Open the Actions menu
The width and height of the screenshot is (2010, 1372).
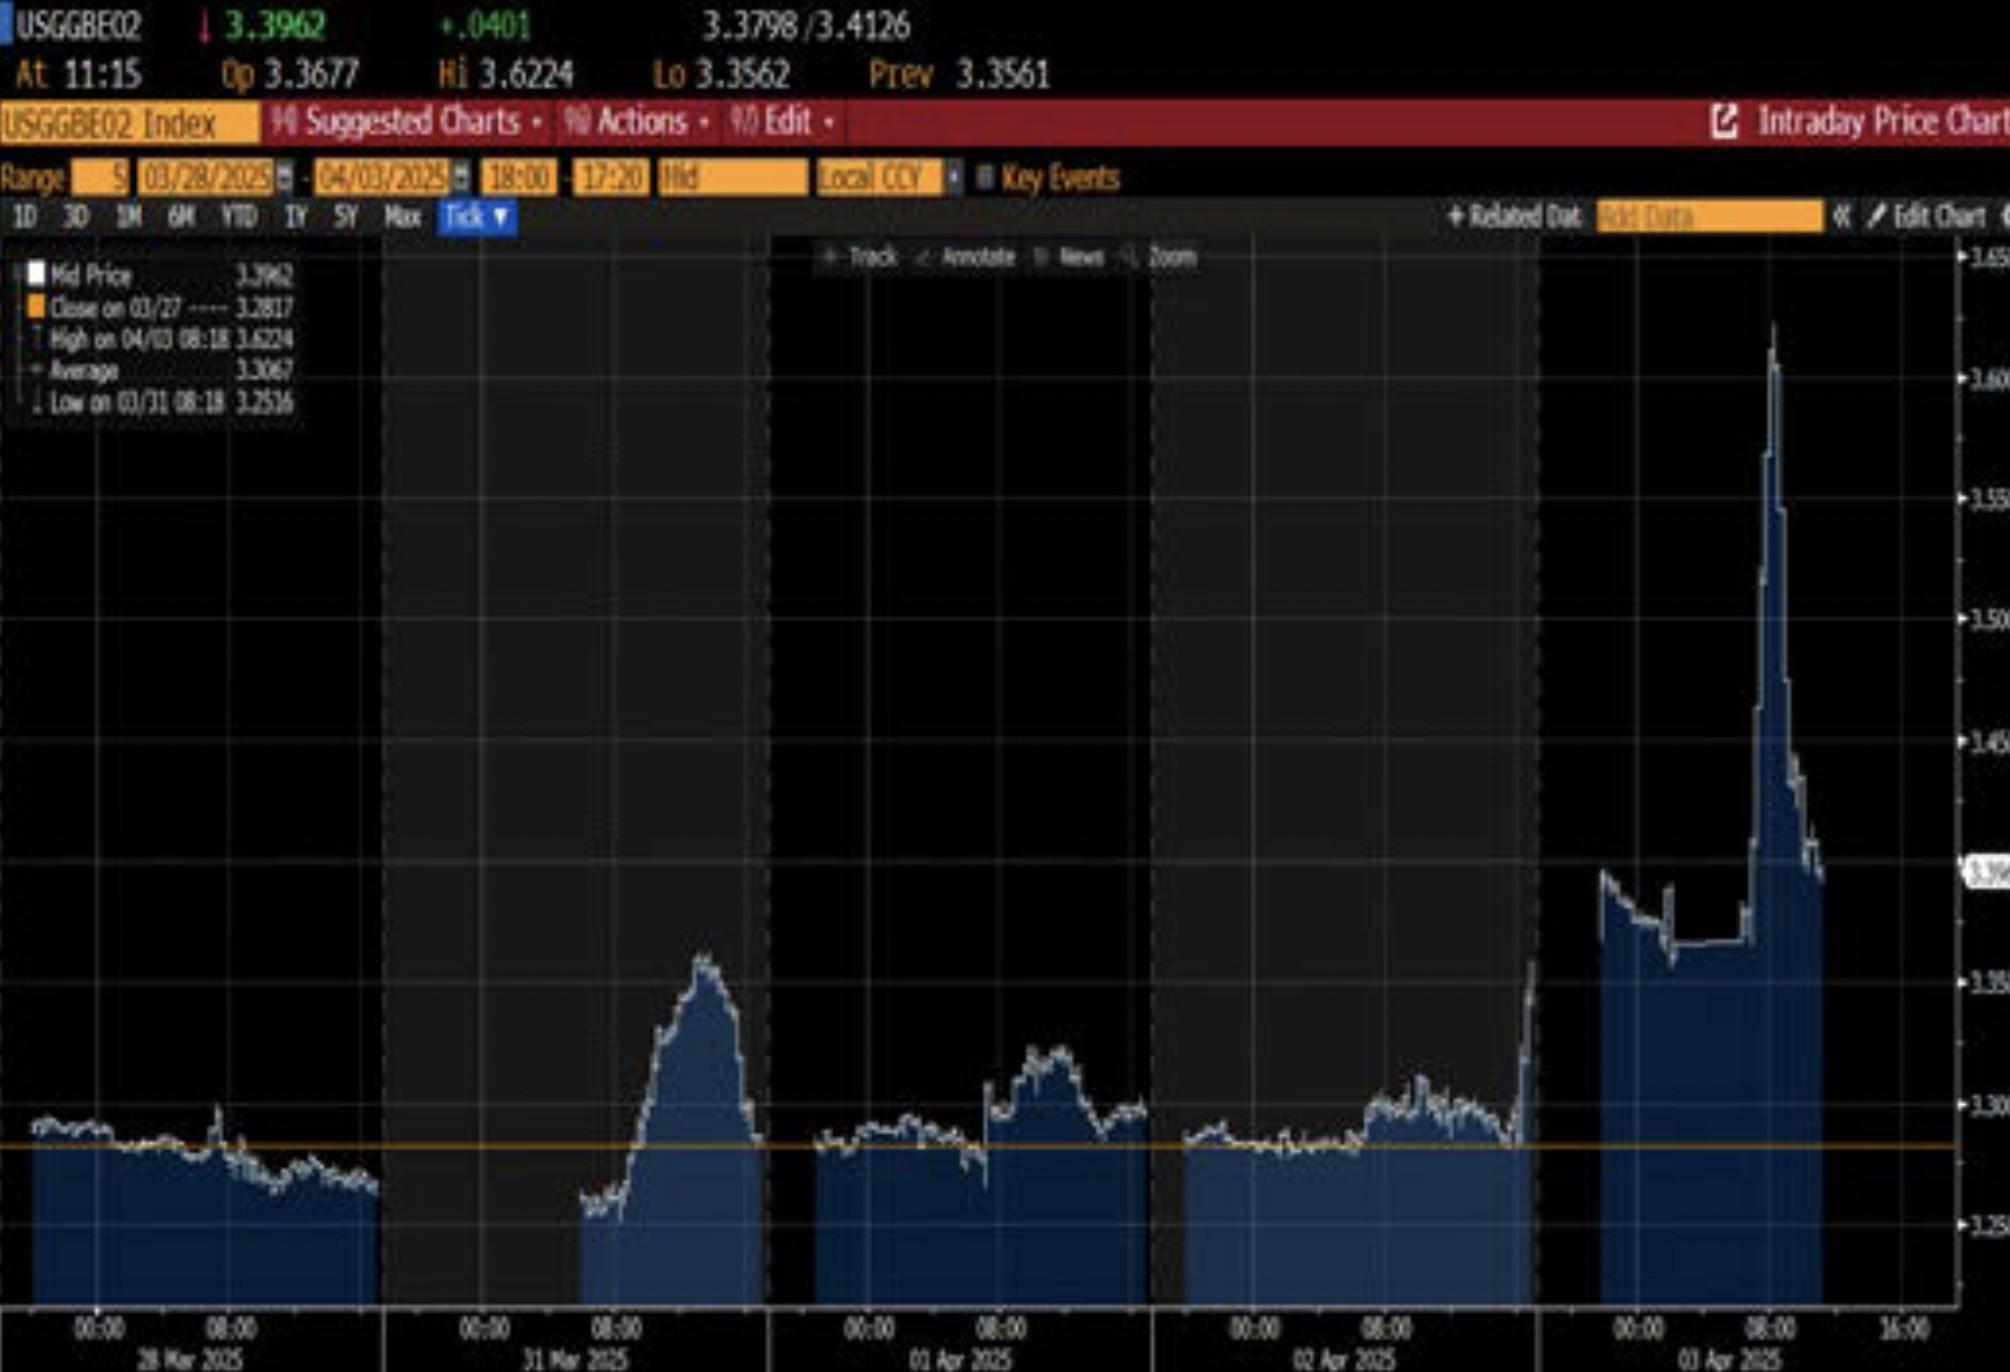point(640,122)
